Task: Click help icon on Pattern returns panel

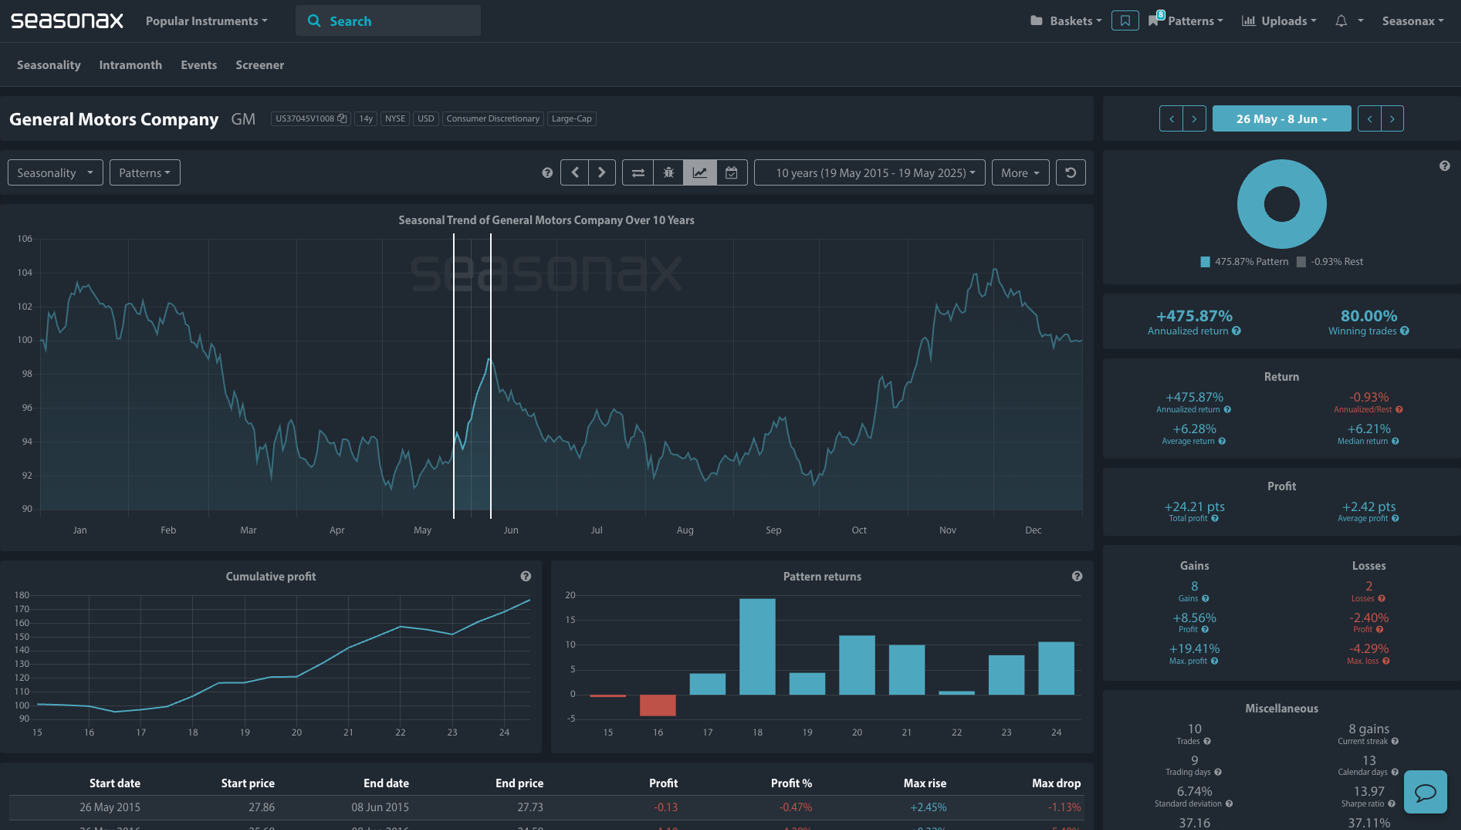Action: coord(1077,576)
